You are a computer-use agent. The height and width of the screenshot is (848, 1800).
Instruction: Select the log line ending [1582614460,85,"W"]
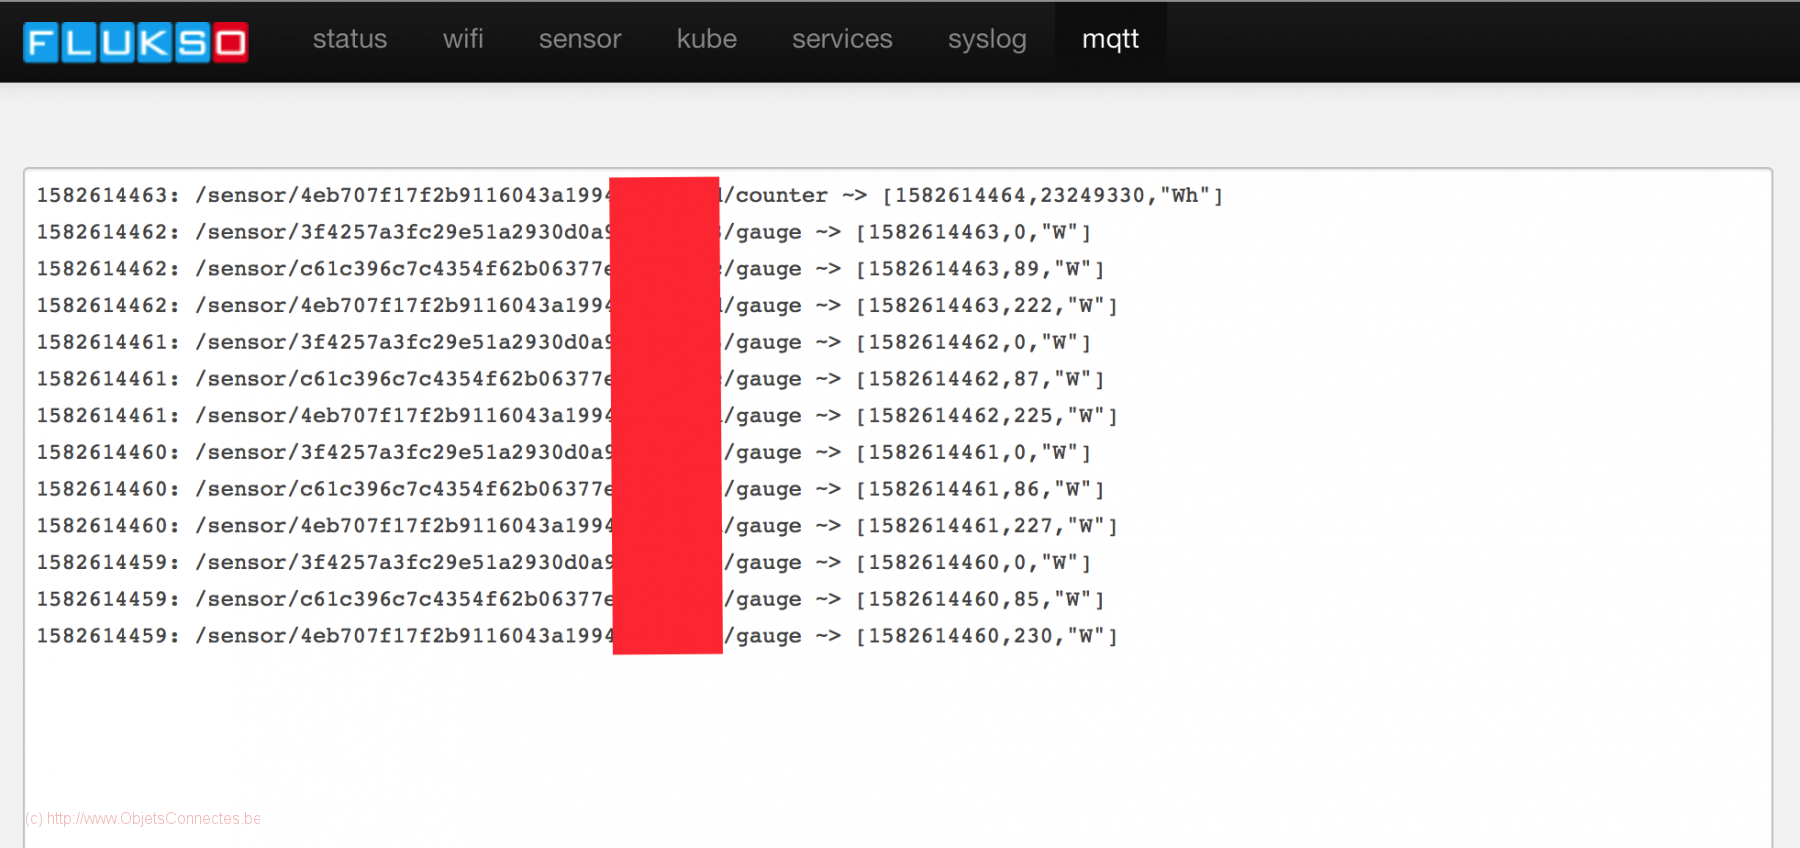click(x=571, y=599)
